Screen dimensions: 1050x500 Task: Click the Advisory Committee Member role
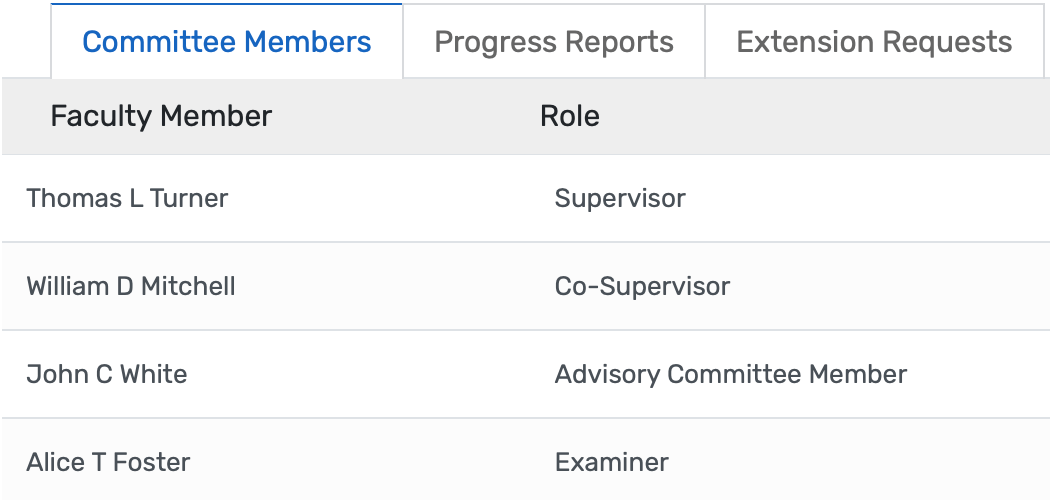(x=731, y=374)
